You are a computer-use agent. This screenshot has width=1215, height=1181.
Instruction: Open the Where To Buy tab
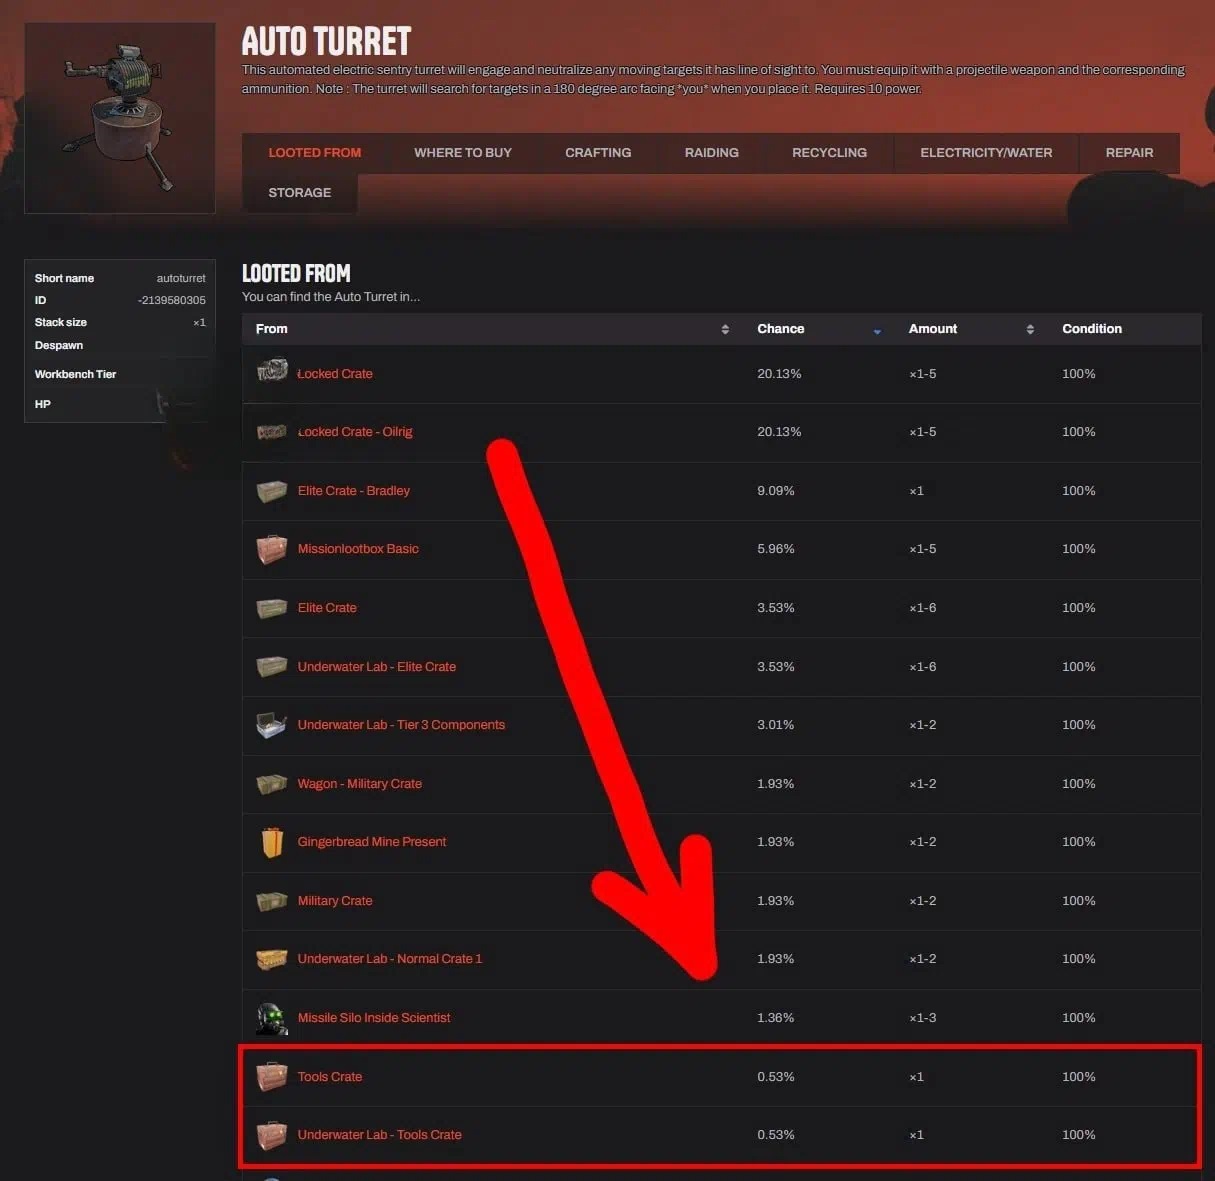point(463,153)
